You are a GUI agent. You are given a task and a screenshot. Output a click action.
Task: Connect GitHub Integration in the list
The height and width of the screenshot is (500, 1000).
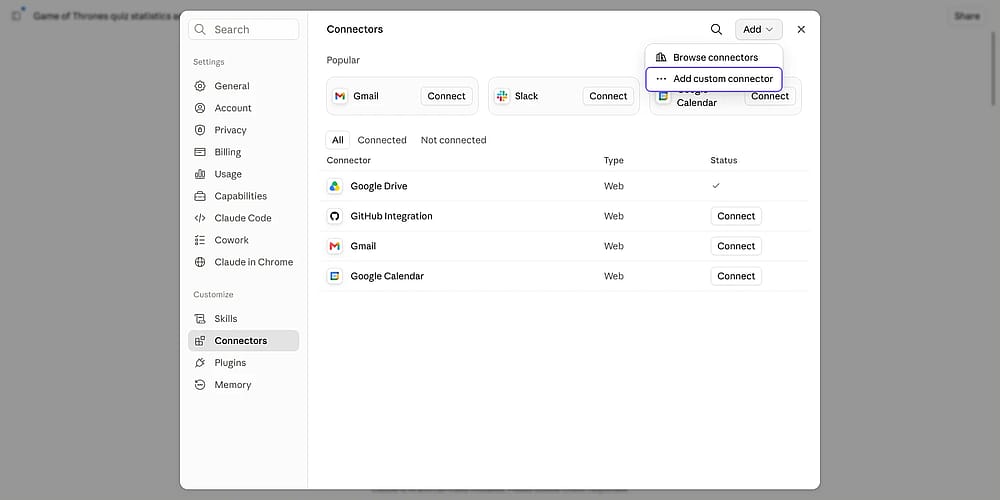coord(736,216)
